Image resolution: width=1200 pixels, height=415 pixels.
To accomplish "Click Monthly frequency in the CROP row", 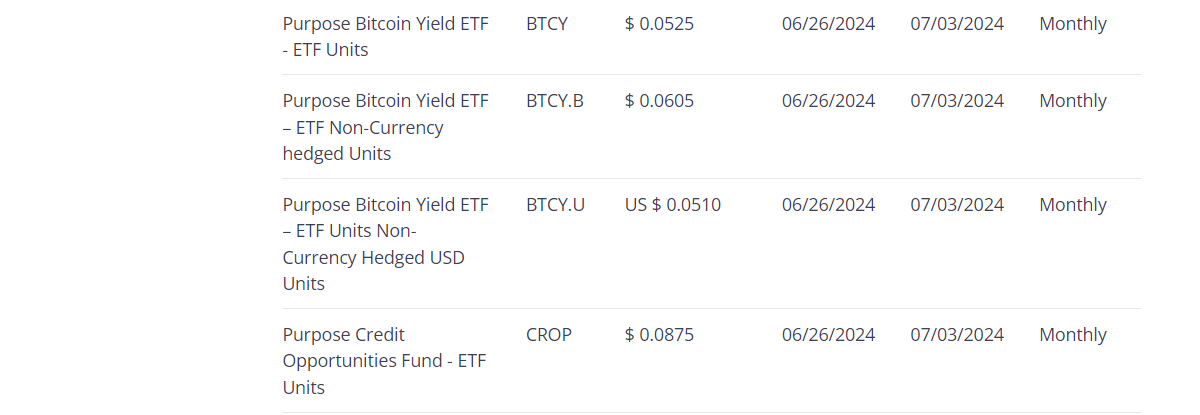I will (x=1073, y=335).
